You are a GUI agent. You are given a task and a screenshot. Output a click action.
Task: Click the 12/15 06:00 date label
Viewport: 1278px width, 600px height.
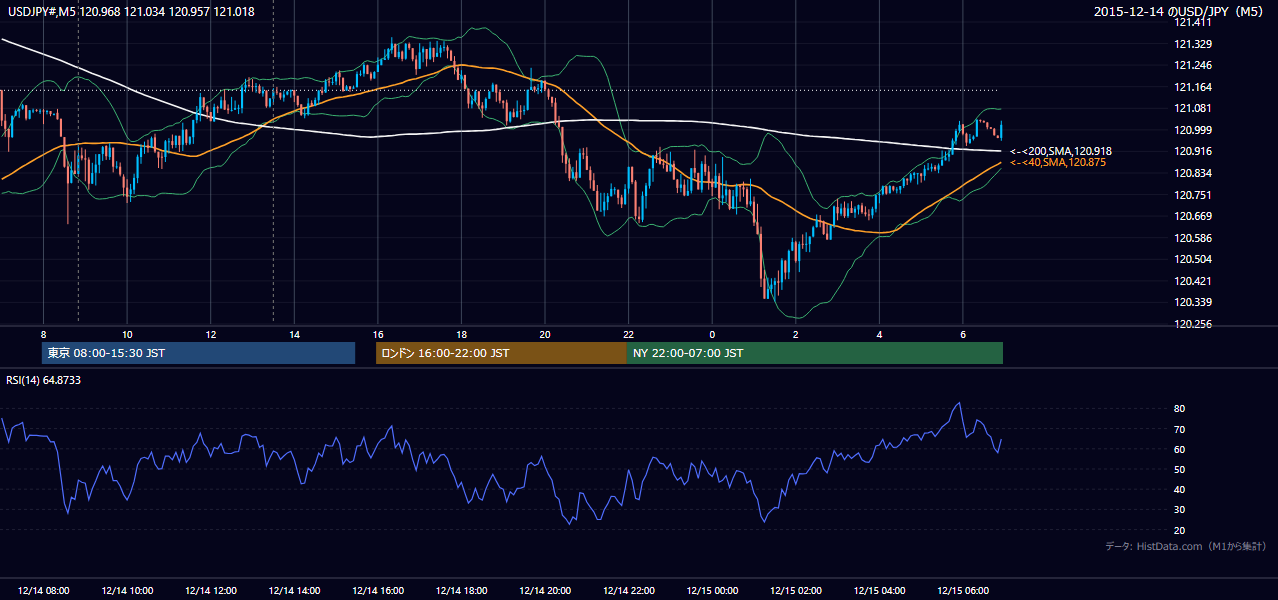coord(963,591)
